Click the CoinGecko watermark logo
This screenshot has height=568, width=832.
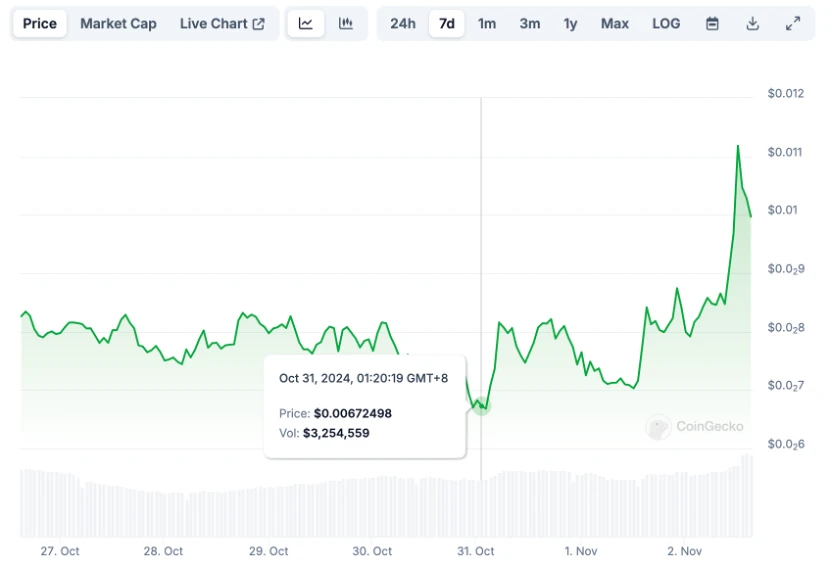(695, 427)
